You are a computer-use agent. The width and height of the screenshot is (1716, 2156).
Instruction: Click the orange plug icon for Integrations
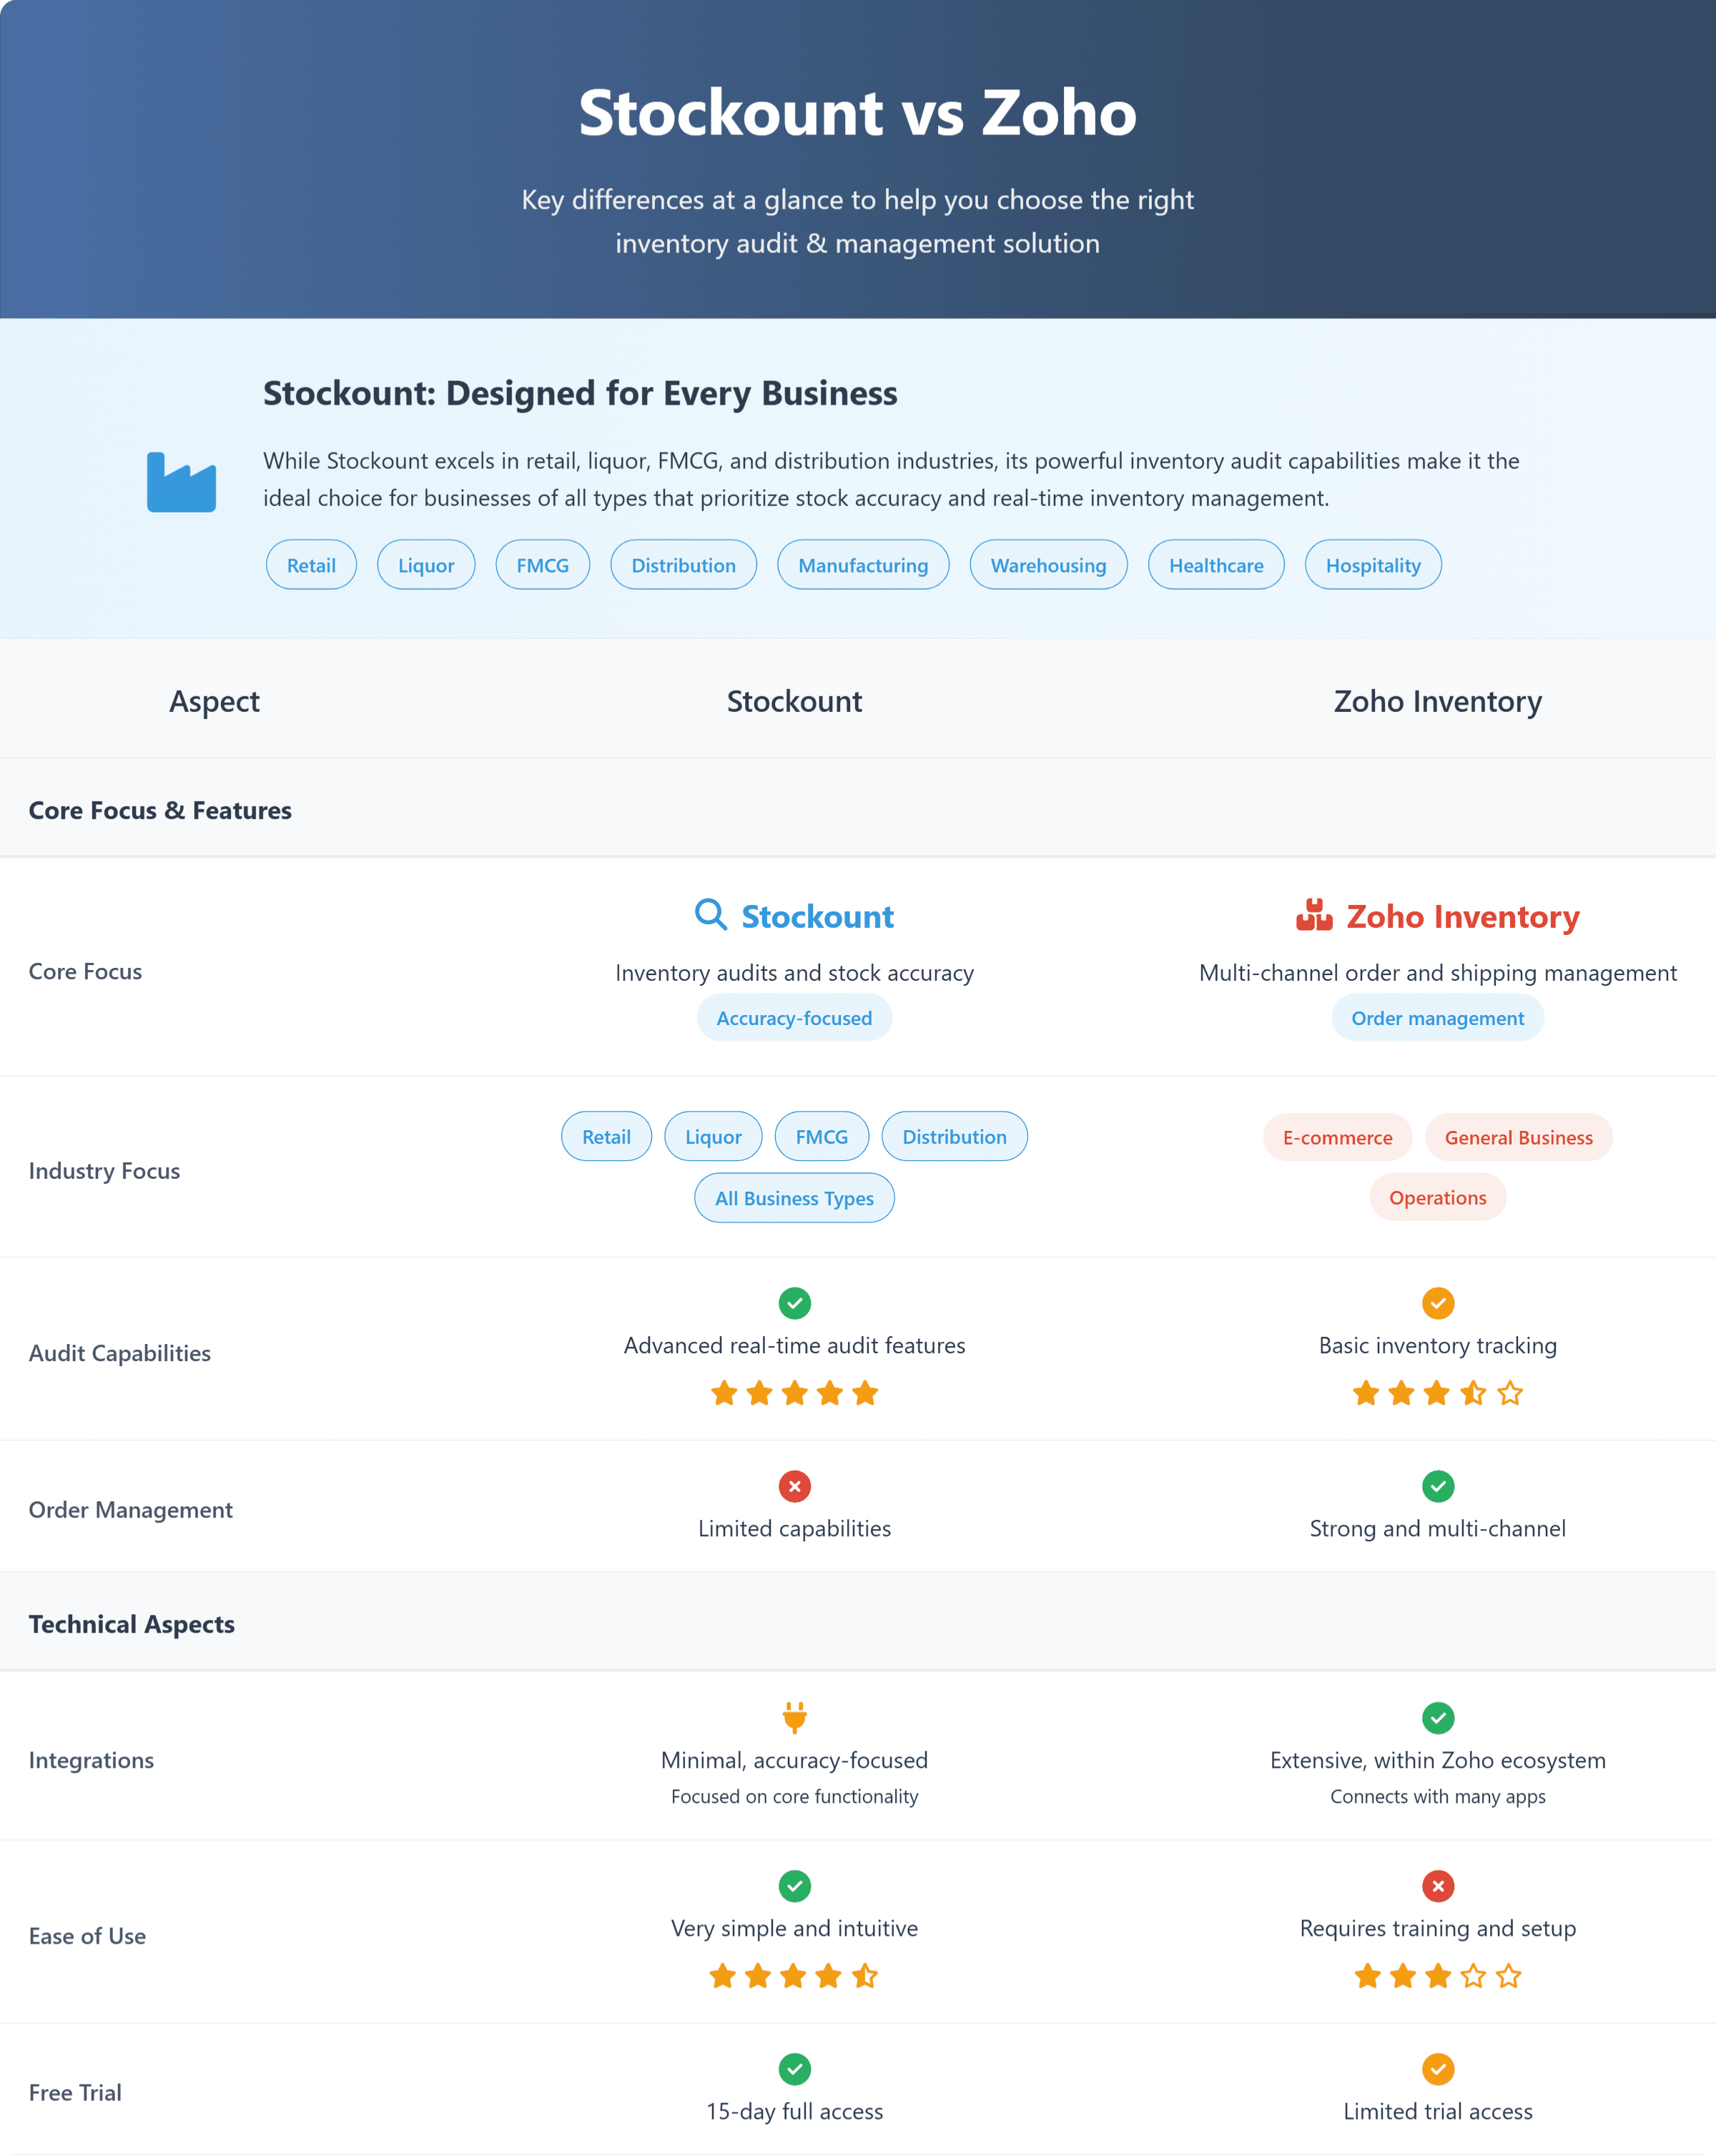pos(795,1717)
